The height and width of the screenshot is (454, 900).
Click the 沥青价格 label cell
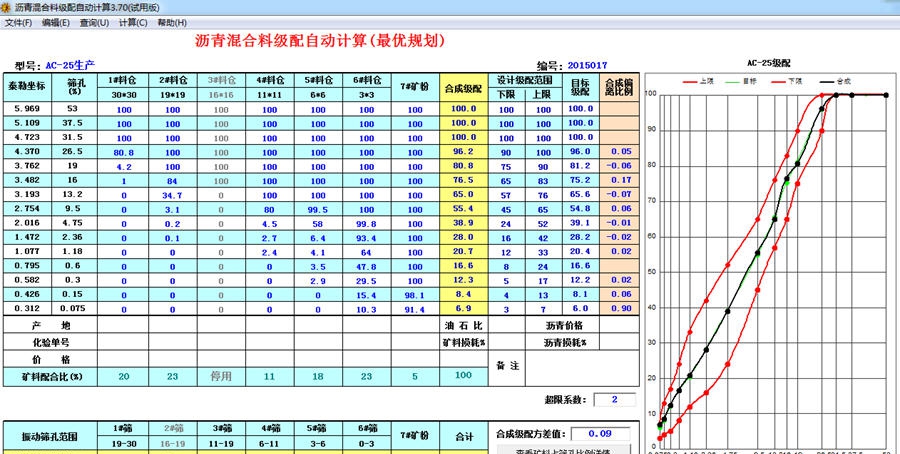(563, 325)
